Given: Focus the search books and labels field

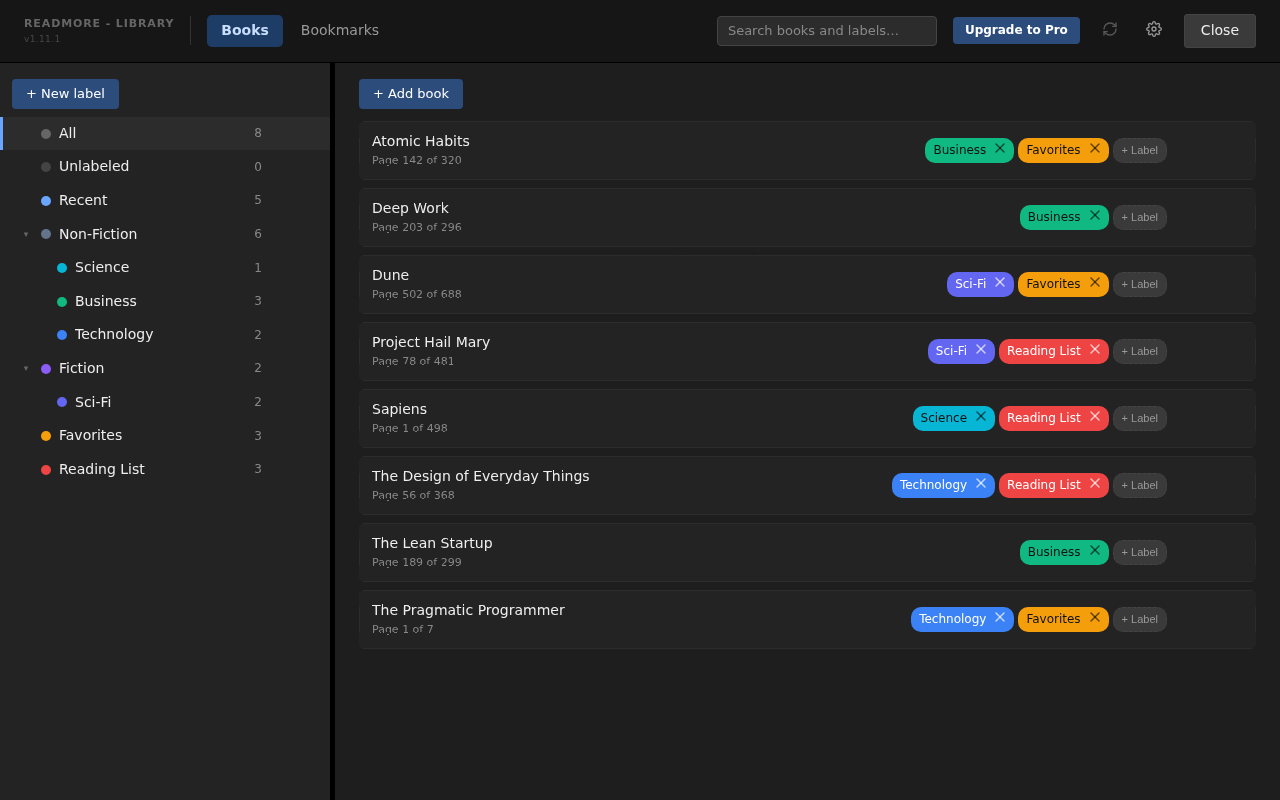Looking at the screenshot, I should point(827,31).
